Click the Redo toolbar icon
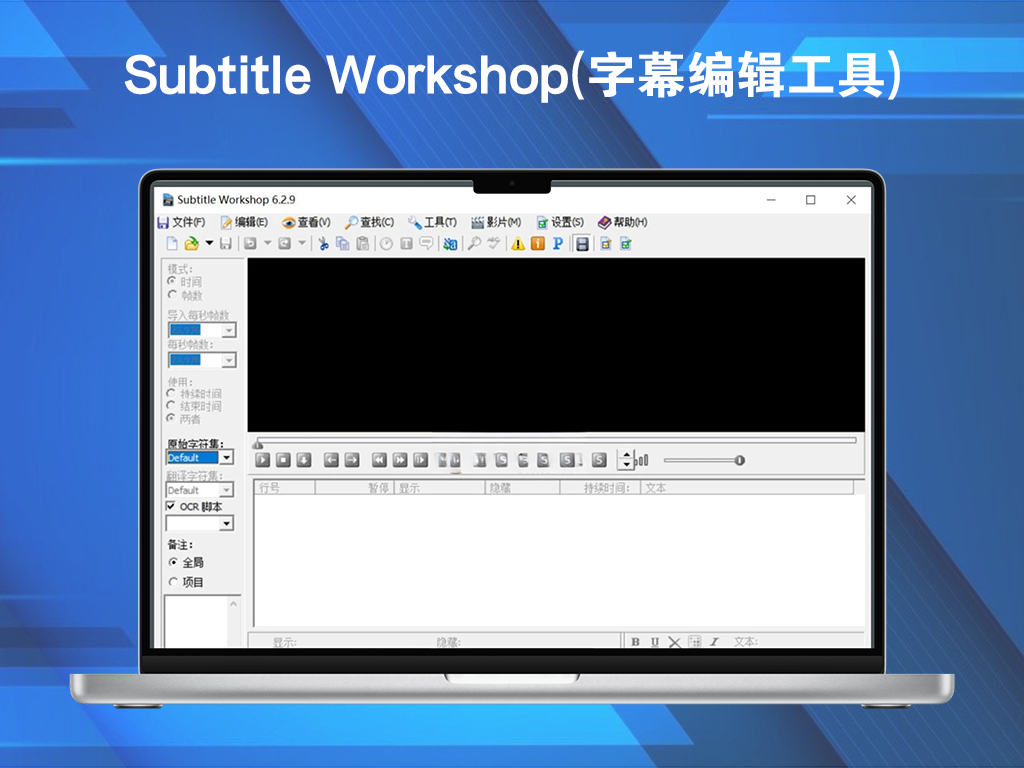The width and height of the screenshot is (1024, 768). 285,244
